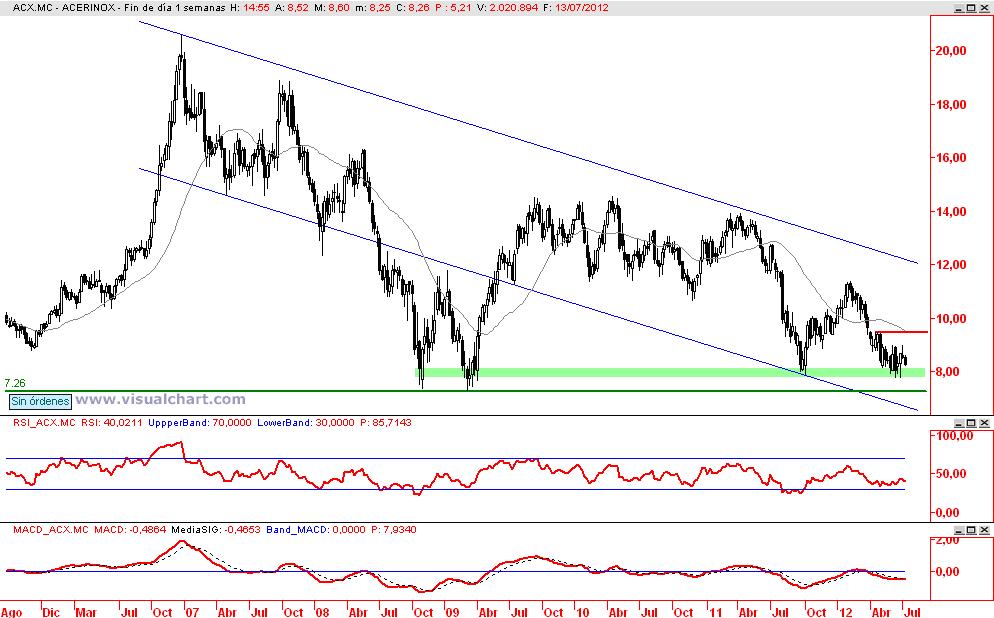Click the 50,00 RSI axis label

click(952, 474)
